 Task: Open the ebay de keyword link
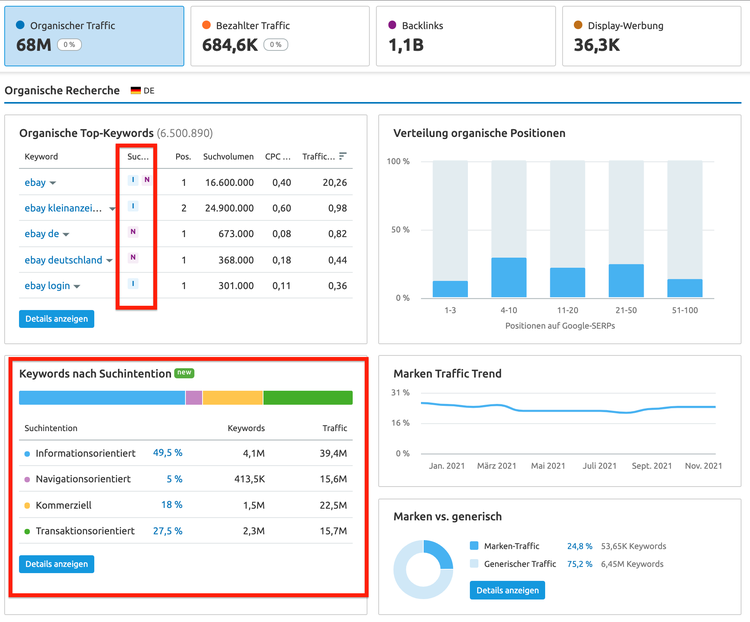(x=42, y=234)
